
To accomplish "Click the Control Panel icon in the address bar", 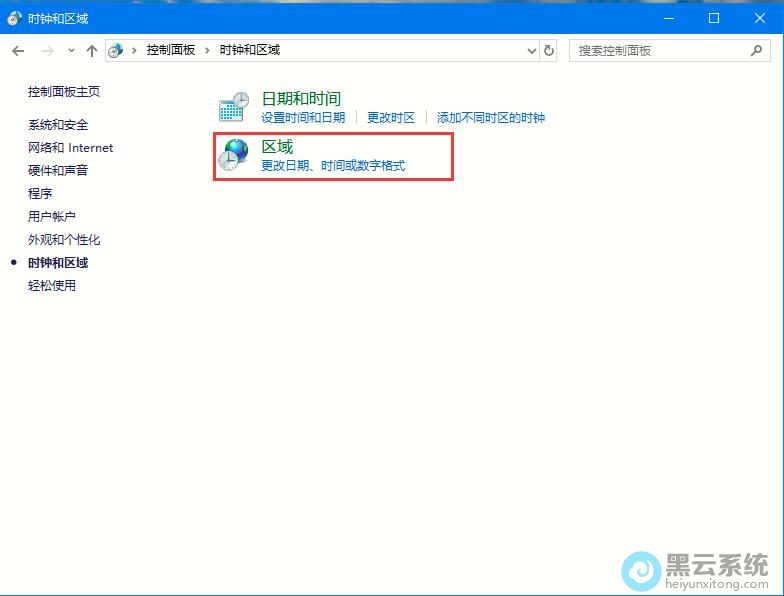I will click(x=116, y=50).
